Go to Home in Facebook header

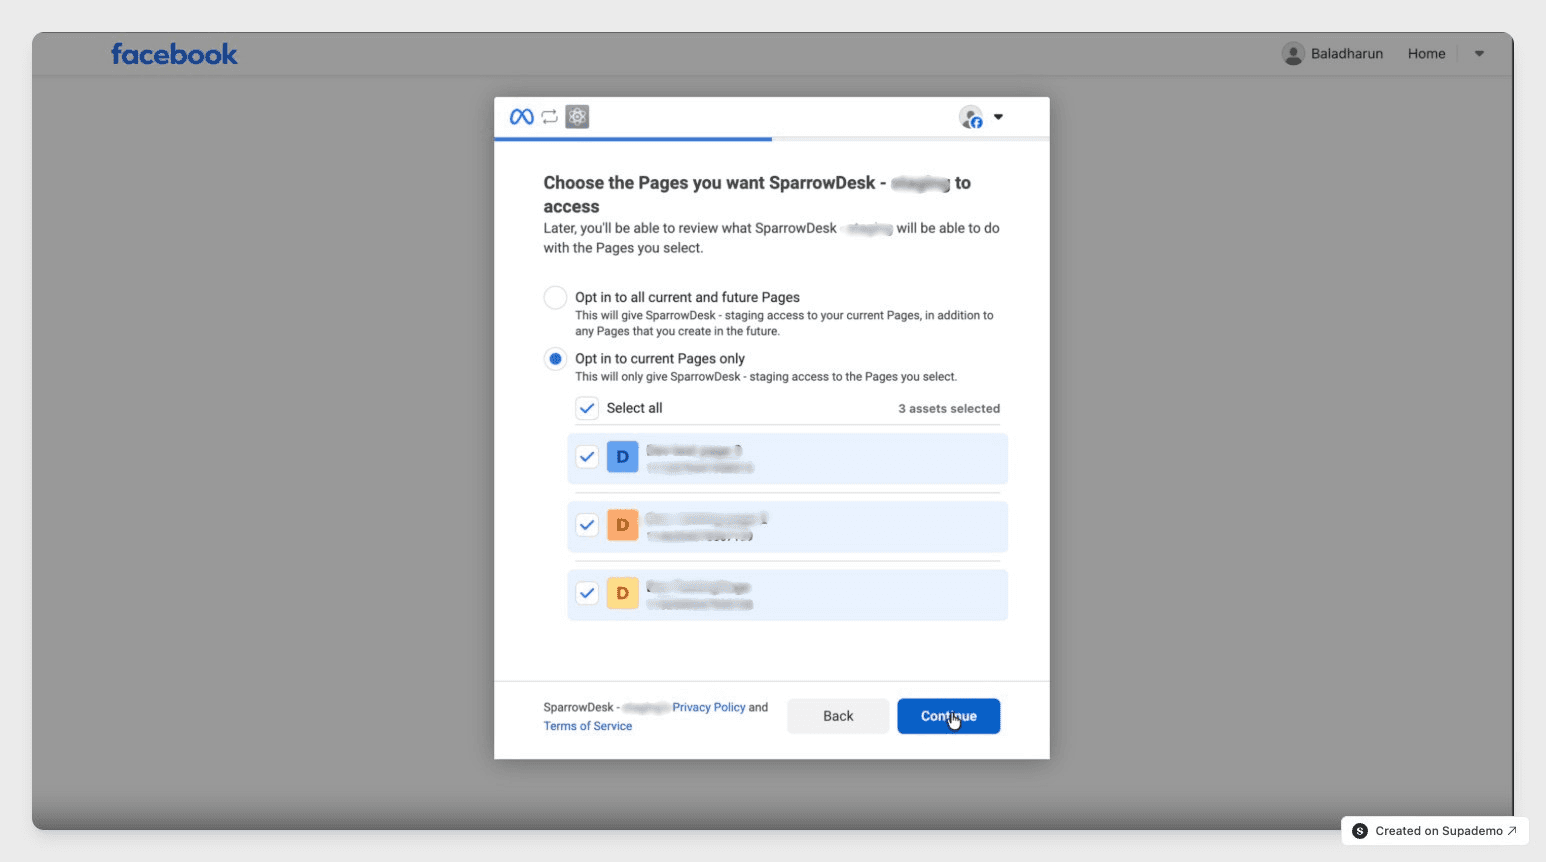(1426, 54)
